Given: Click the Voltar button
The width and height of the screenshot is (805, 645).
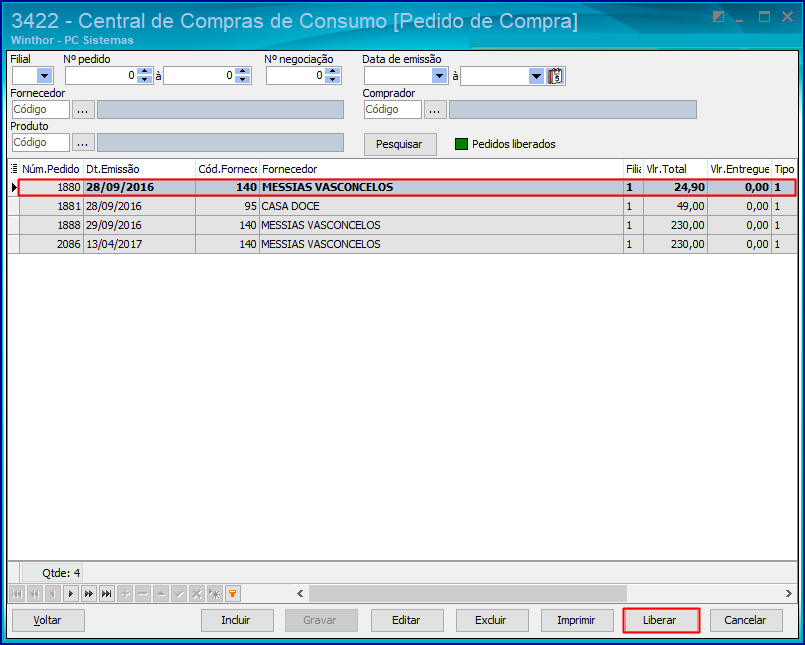Looking at the screenshot, I should point(48,620).
